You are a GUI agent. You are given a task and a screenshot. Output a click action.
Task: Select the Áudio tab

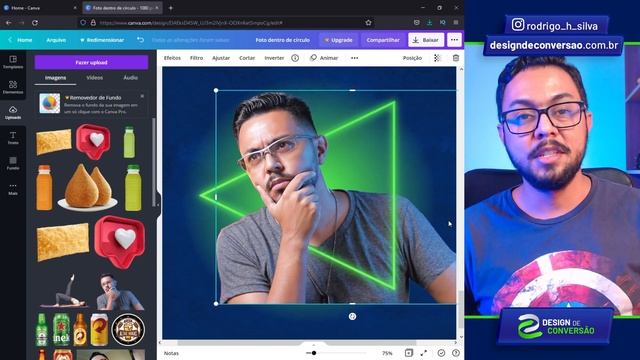tap(131, 78)
